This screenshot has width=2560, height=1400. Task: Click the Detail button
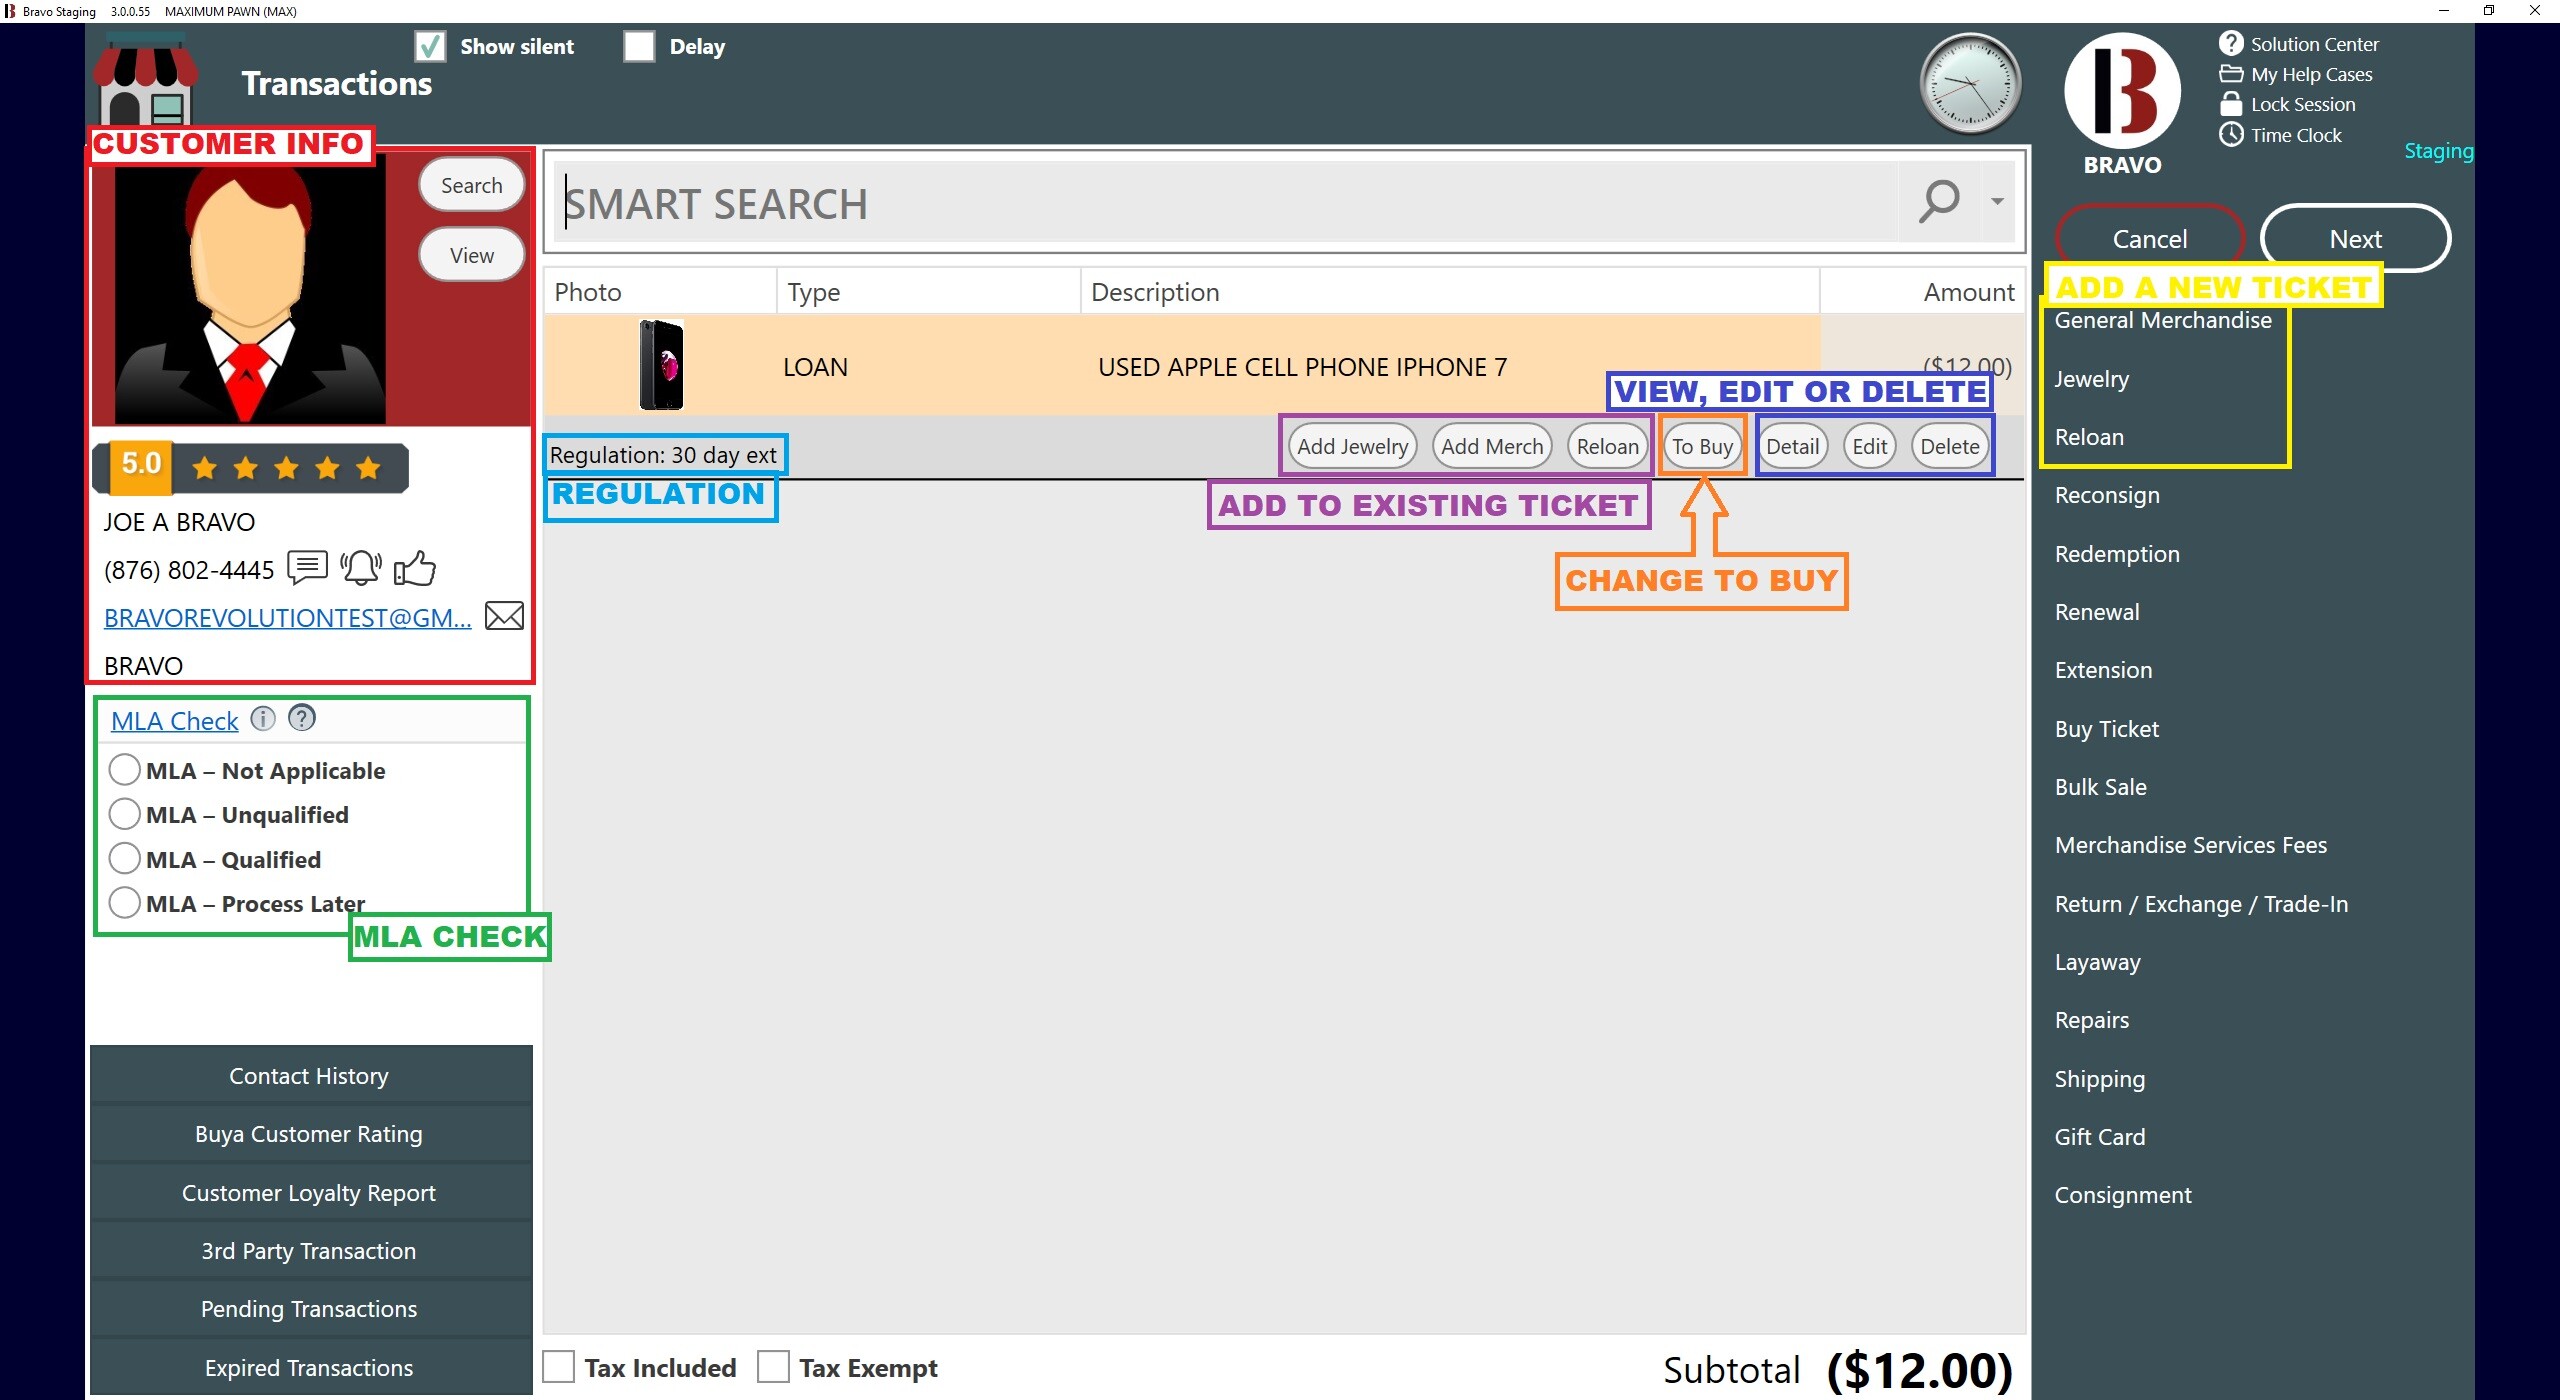[1792, 446]
